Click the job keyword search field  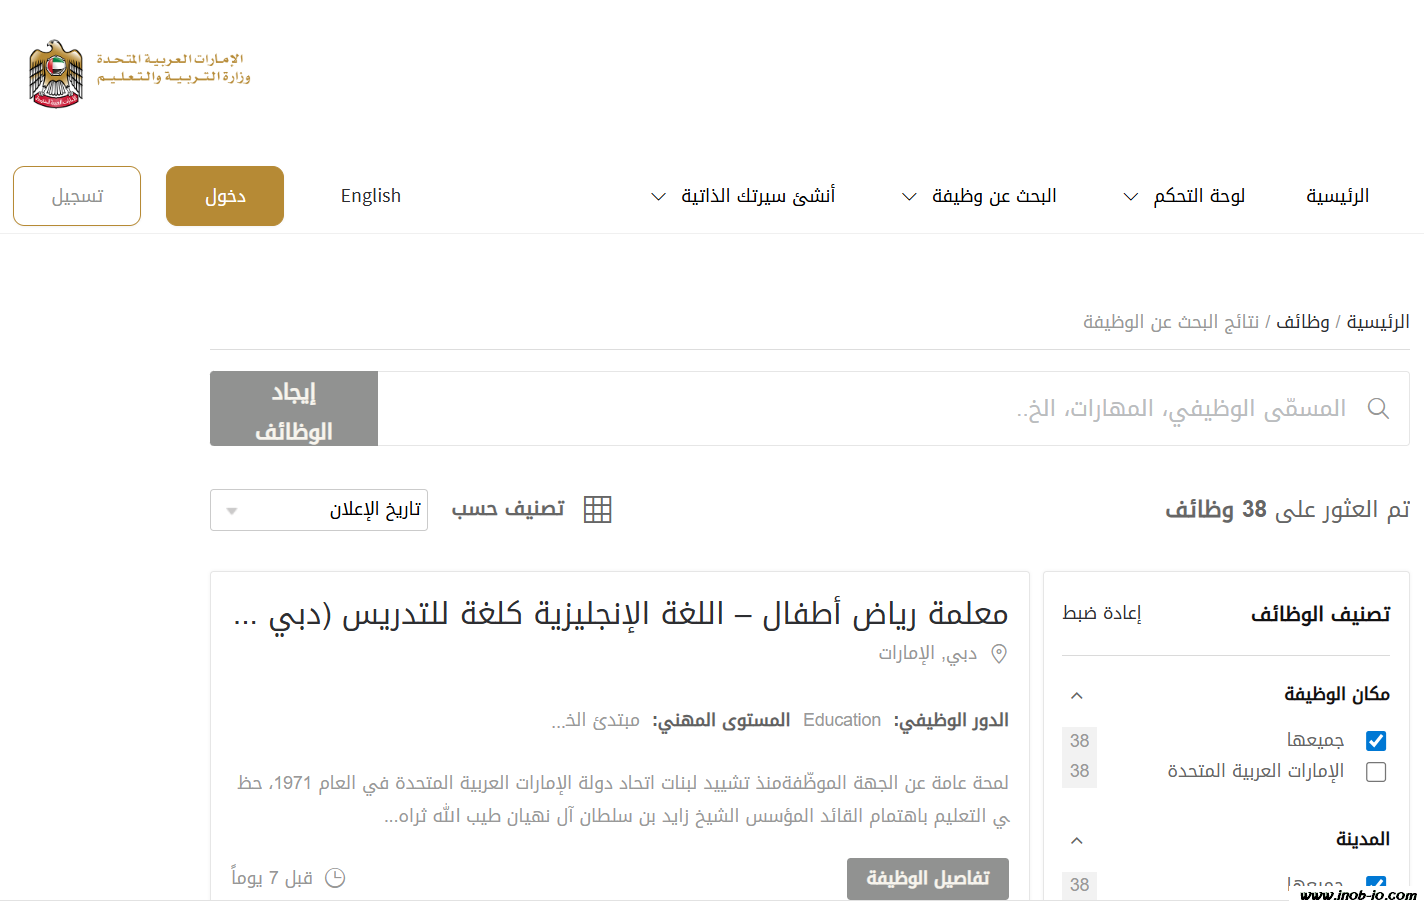click(860, 409)
